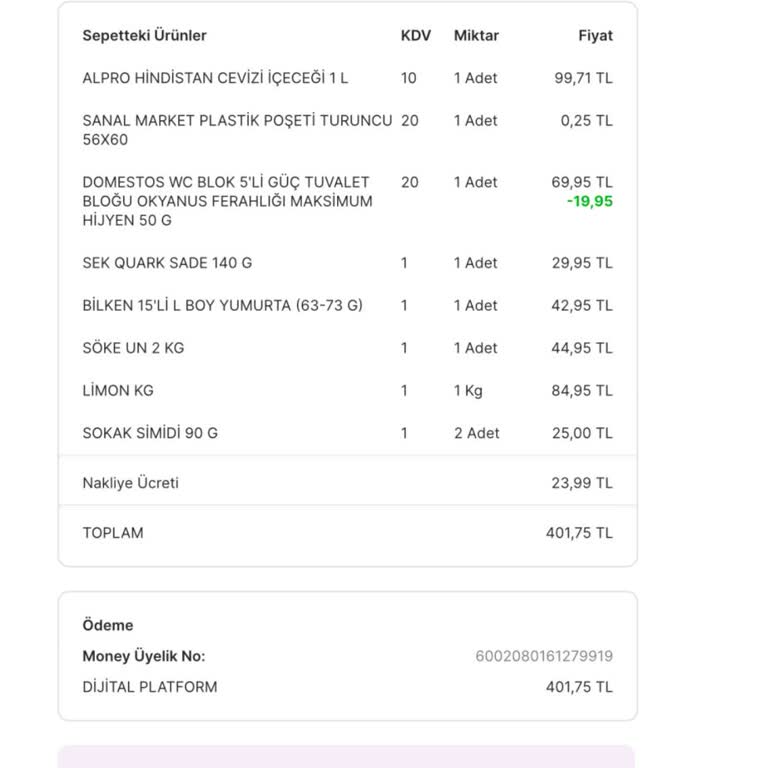Click the SOKAK SİMİDİ 90 G item
The width and height of the screenshot is (768, 768).
[150, 433]
